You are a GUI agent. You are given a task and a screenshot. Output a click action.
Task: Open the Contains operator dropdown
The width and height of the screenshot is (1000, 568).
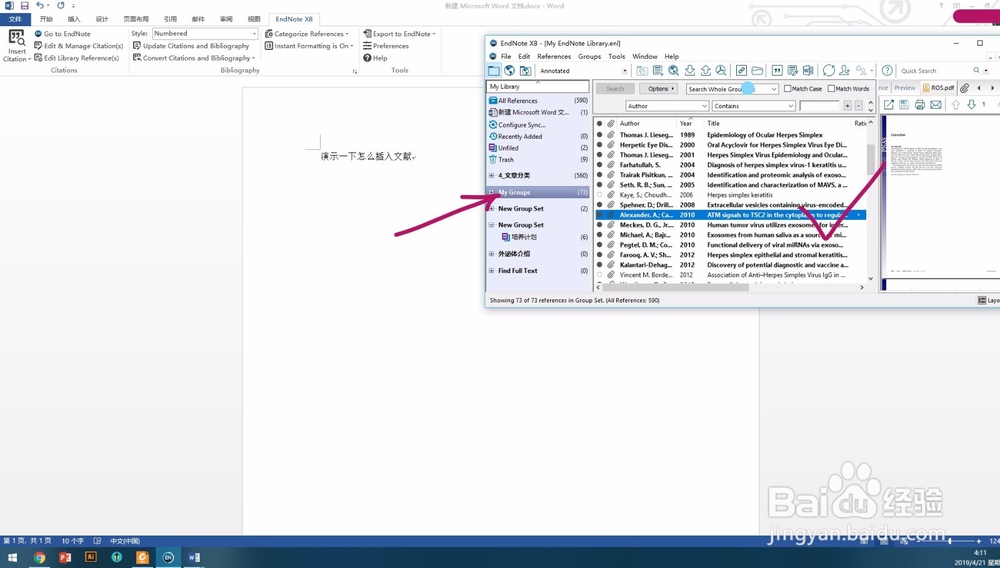[754, 106]
